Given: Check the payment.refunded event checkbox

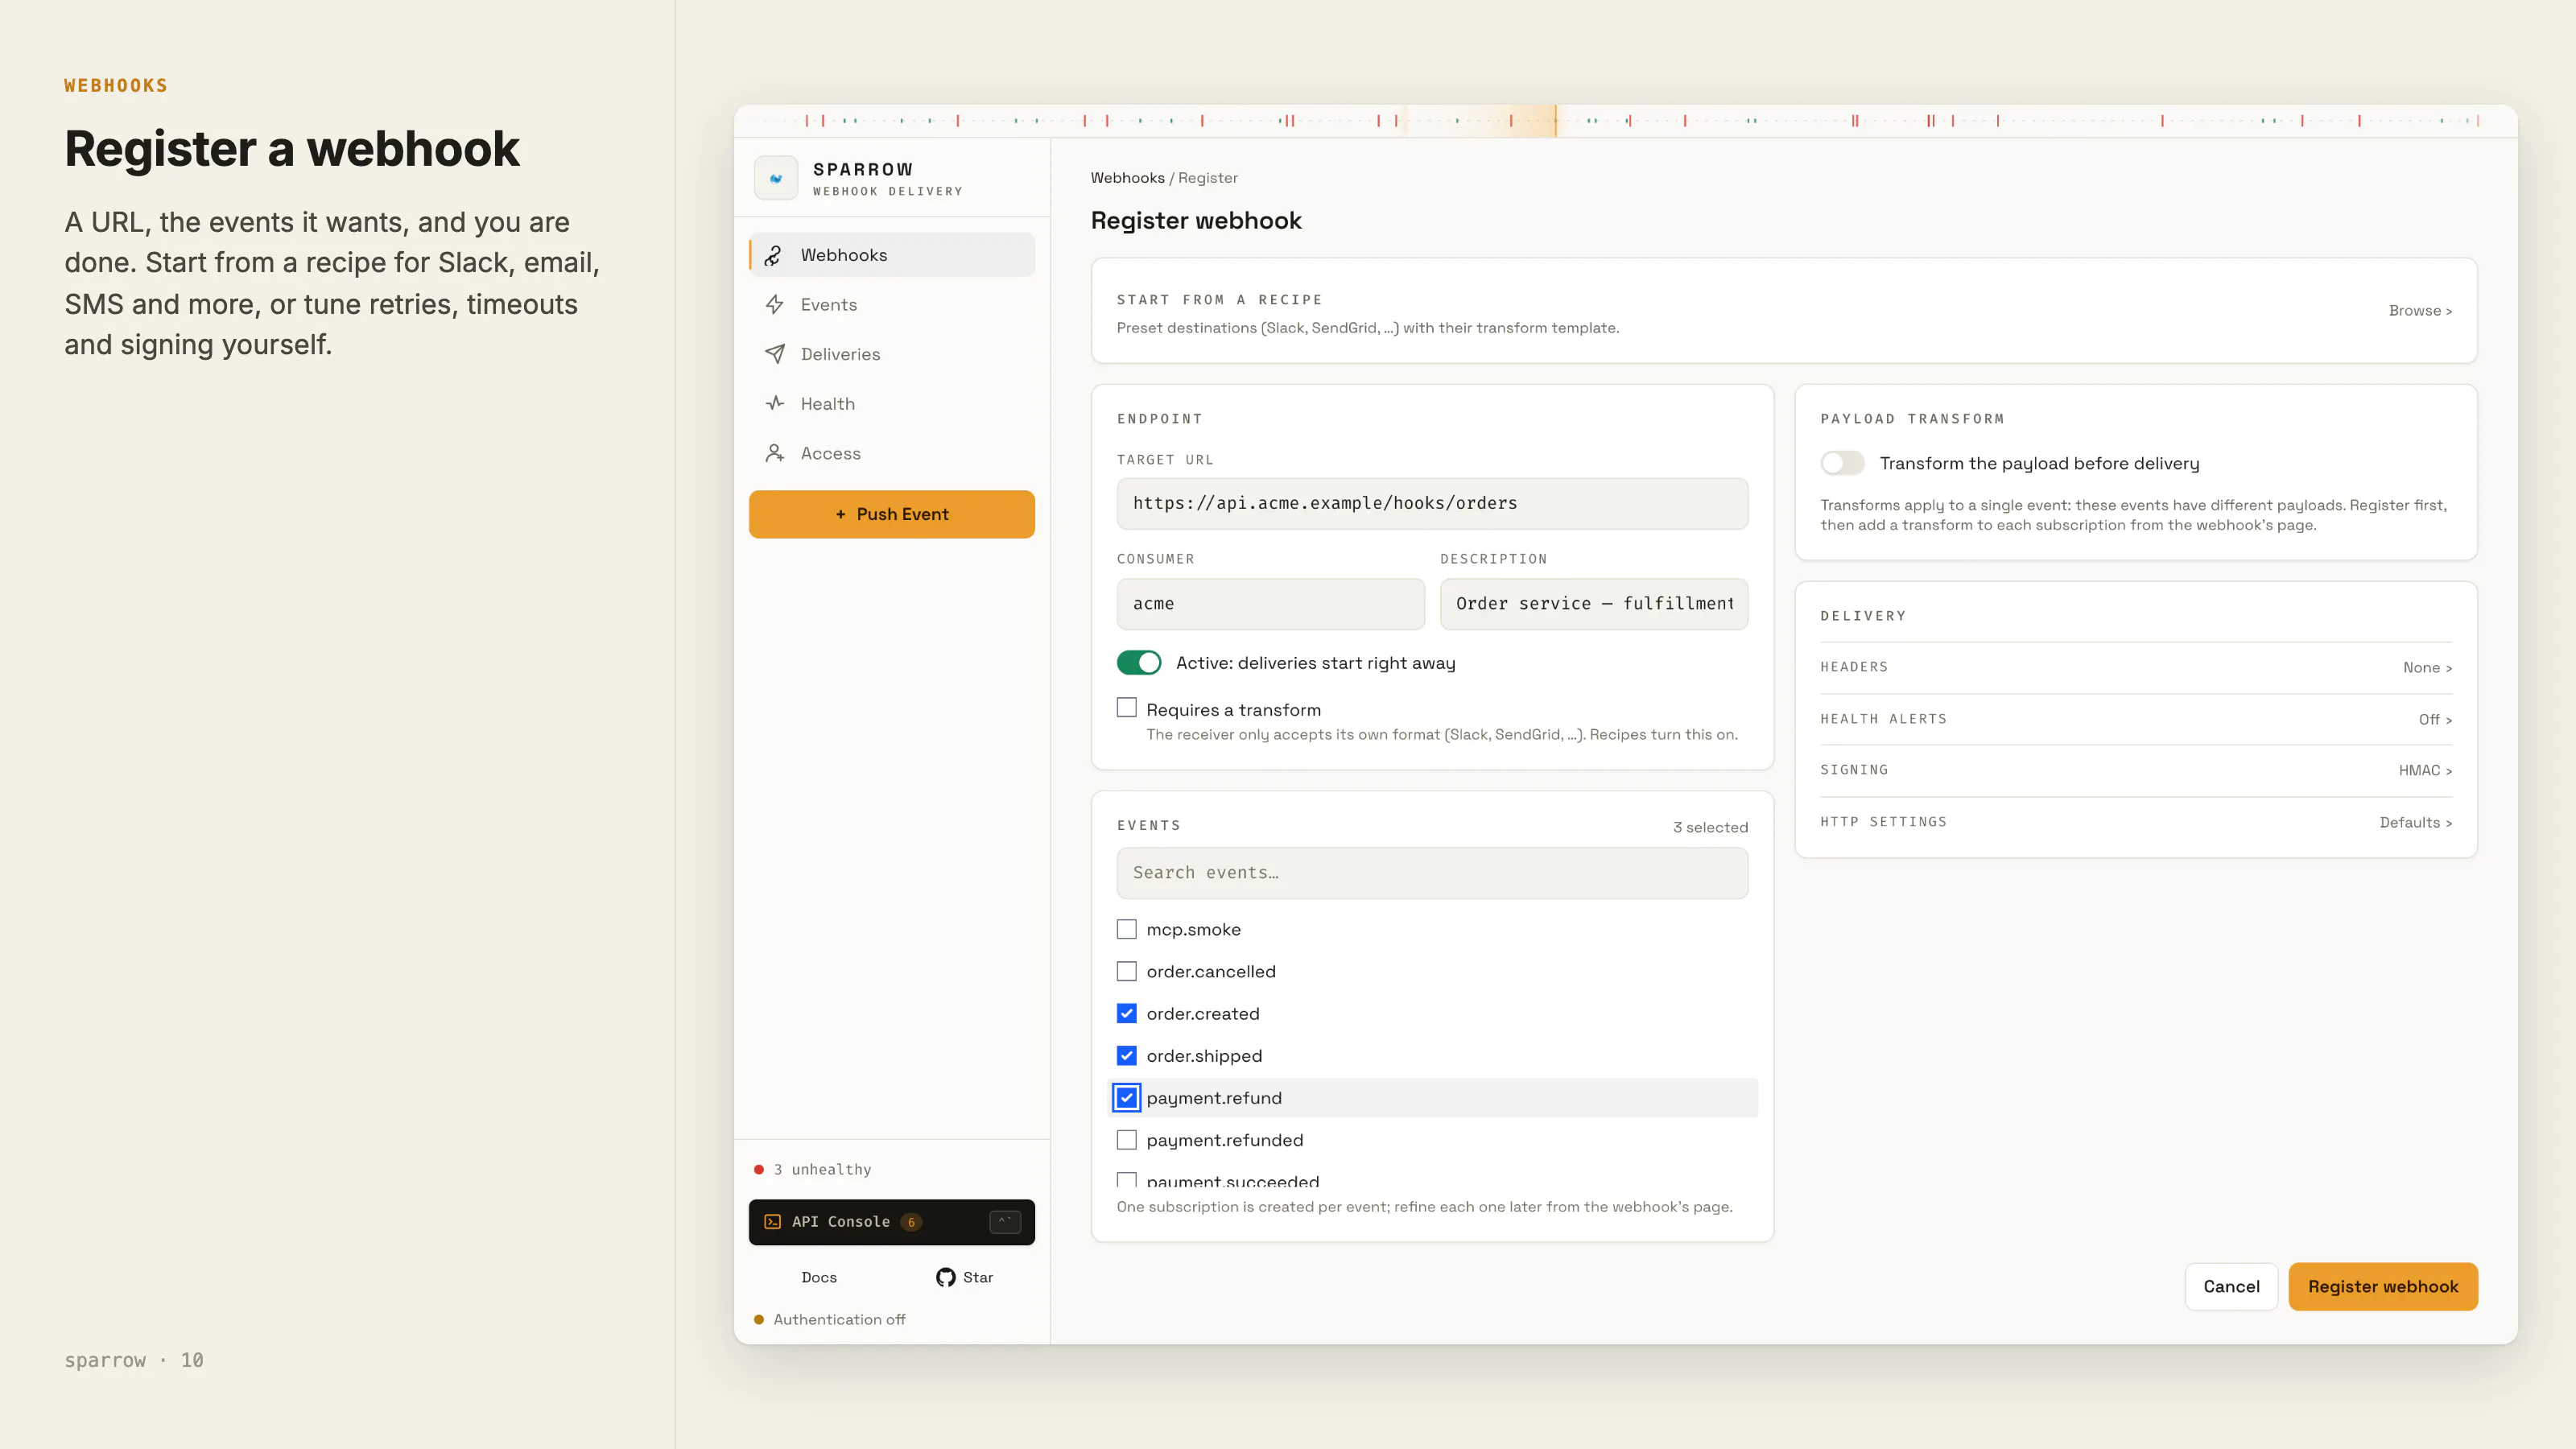Looking at the screenshot, I should click(1127, 1140).
